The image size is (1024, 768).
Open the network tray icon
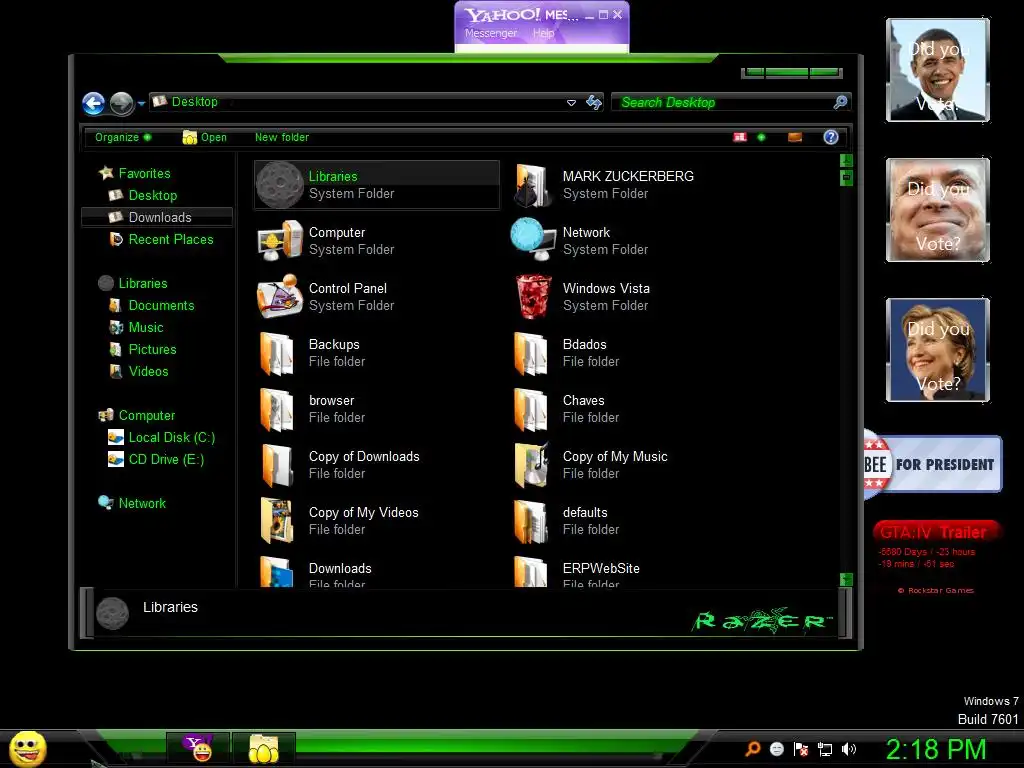click(825, 750)
